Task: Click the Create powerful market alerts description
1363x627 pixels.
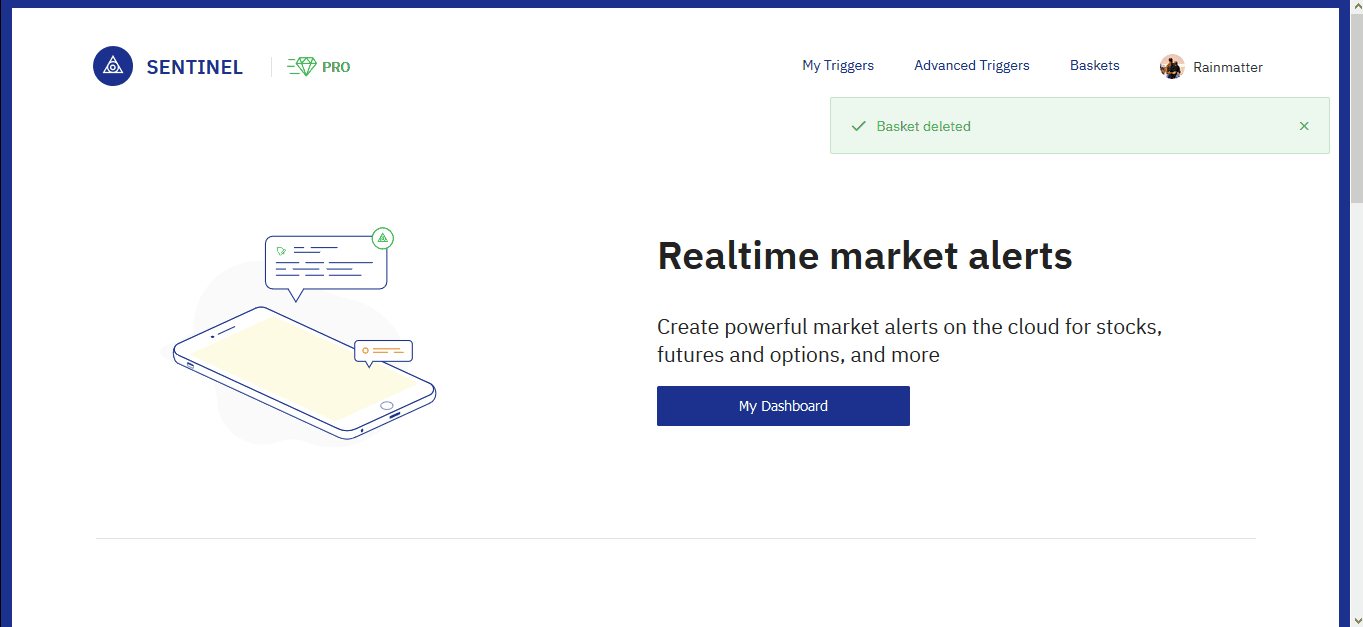Action: pyautogui.click(x=909, y=341)
